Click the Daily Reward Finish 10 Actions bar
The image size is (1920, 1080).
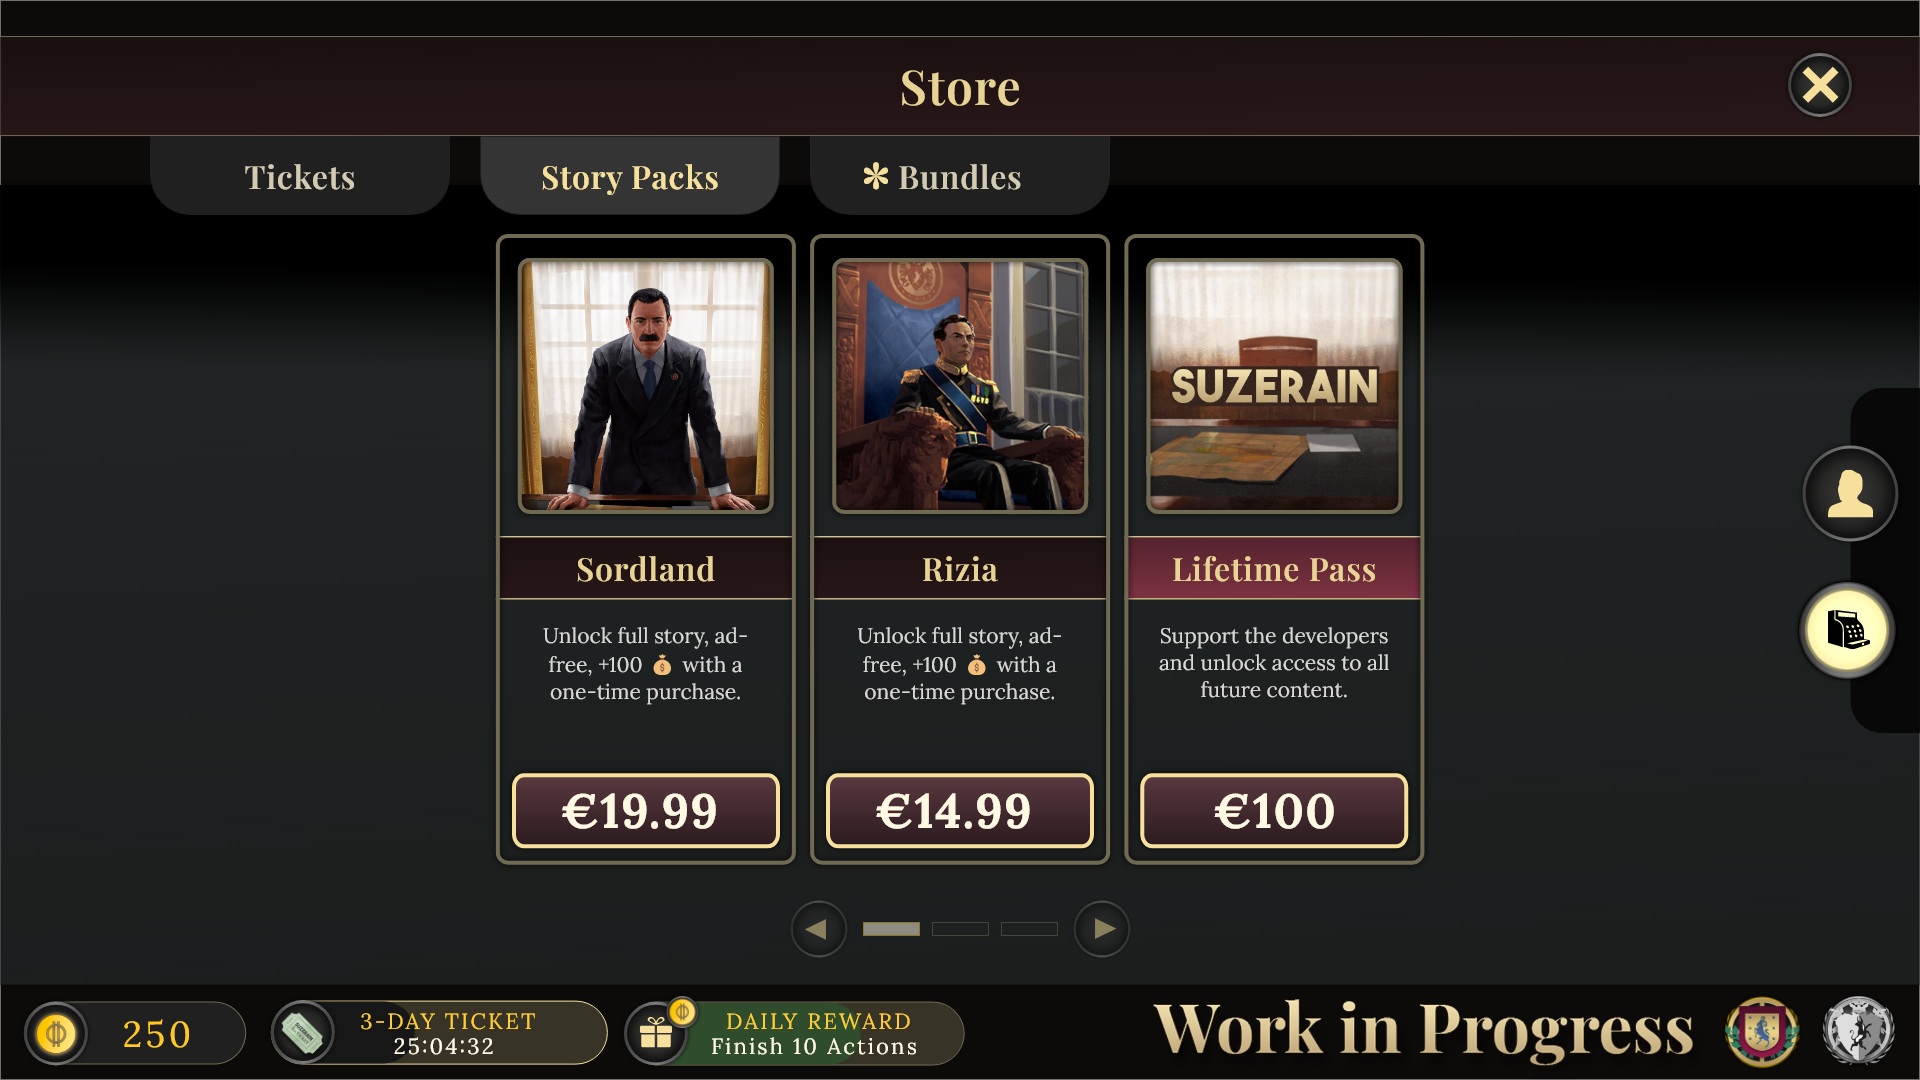pyautogui.click(x=795, y=1033)
